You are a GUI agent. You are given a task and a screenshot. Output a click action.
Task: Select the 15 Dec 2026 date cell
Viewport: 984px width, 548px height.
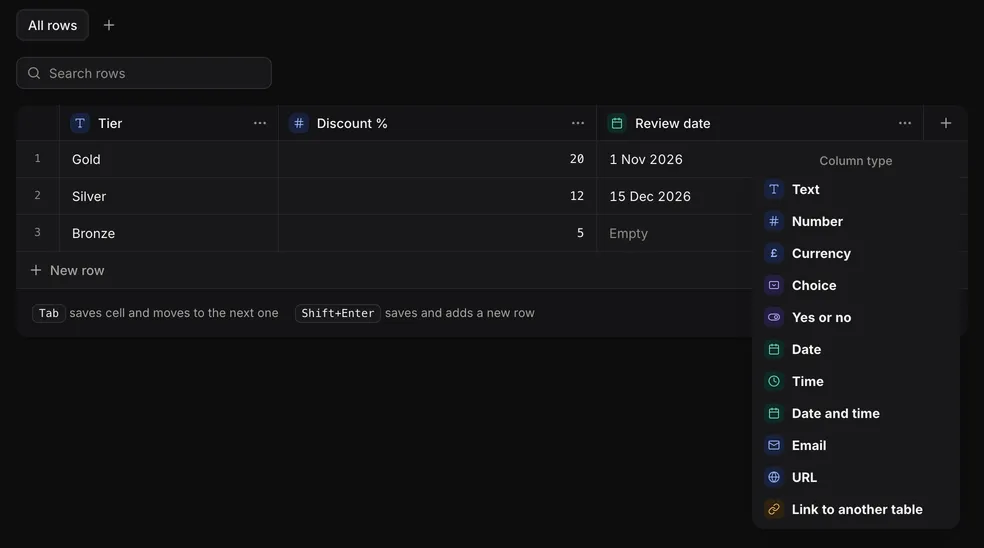(x=675, y=196)
